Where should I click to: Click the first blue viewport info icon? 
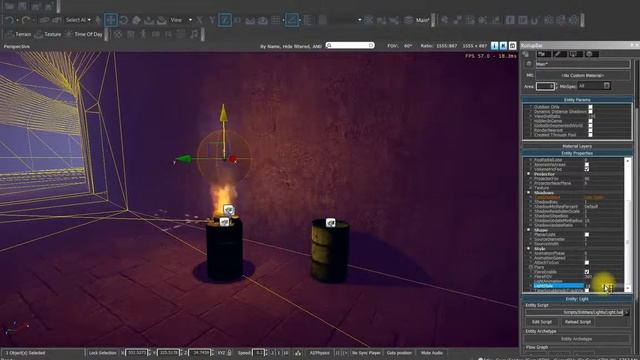(494, 46)
